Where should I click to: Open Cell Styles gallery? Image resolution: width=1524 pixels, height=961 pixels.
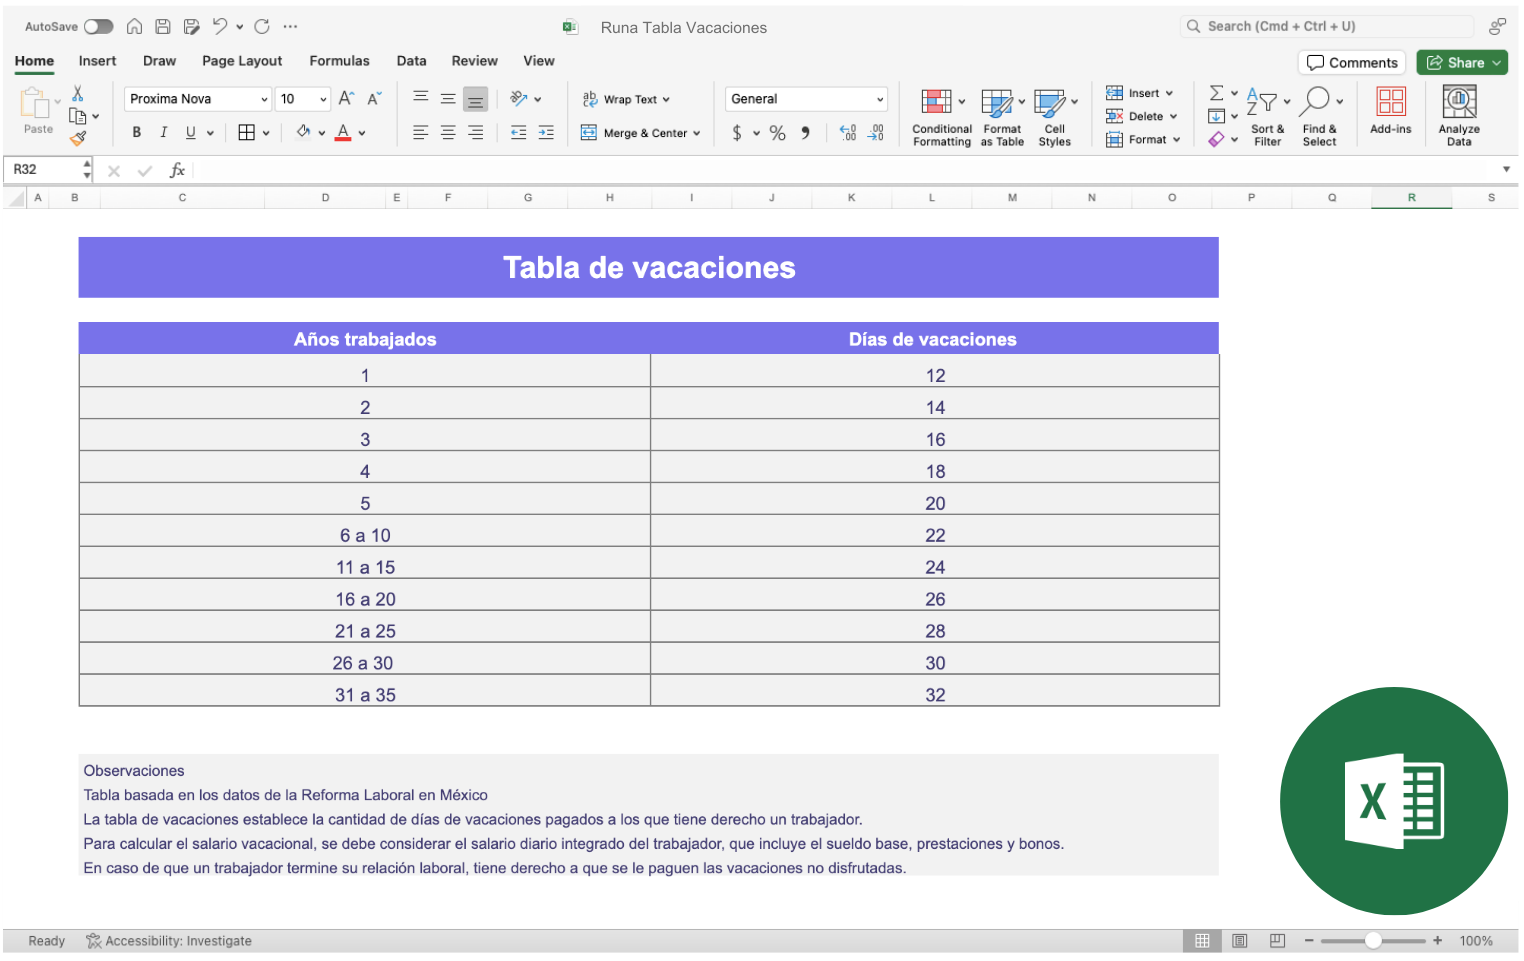pyautogui.click(x=1055, y=117)
